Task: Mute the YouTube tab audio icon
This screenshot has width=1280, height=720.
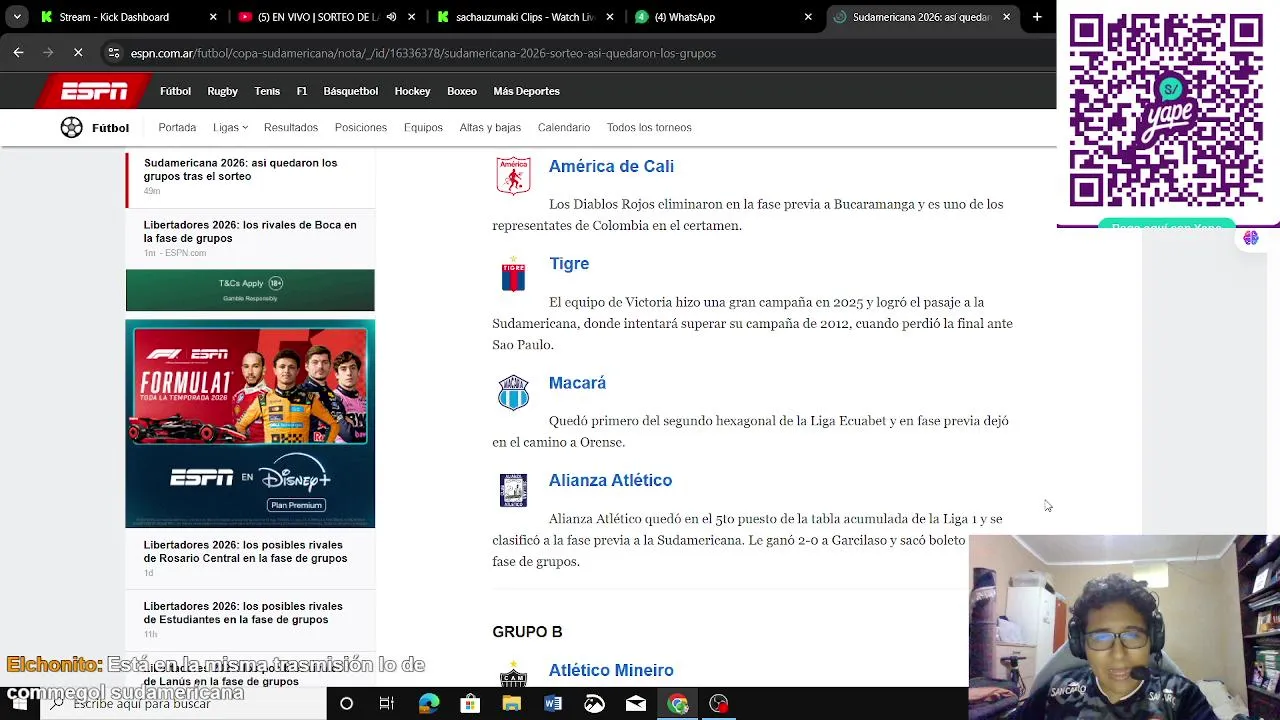Action: [391, 17]
